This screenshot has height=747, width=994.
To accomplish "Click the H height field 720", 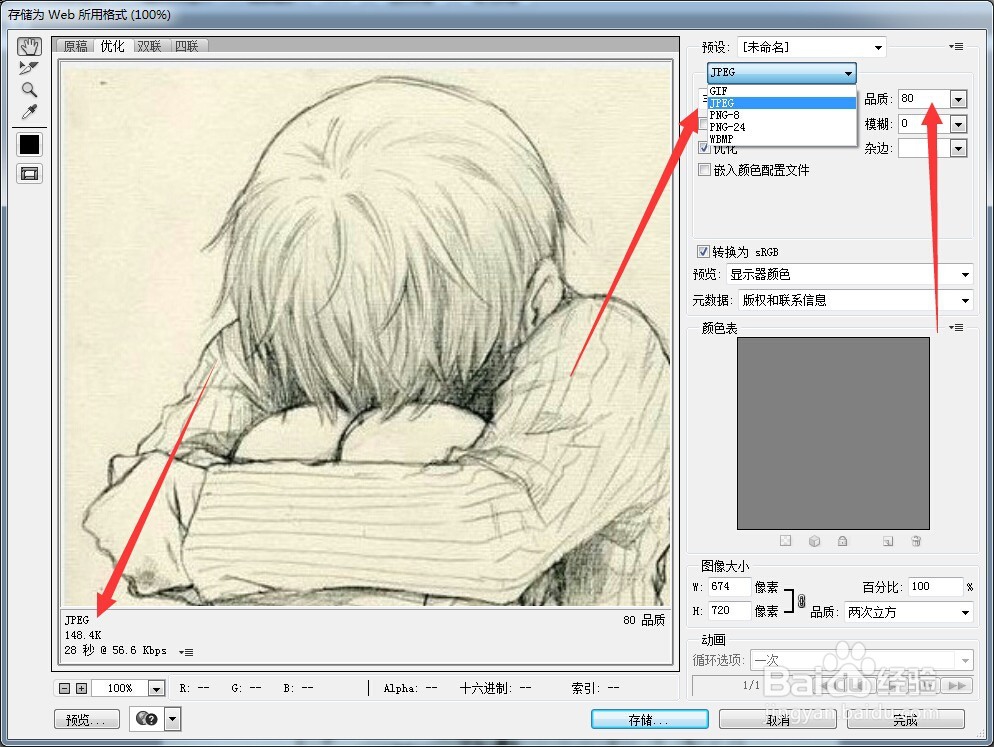I will click(x=729, y=611).
